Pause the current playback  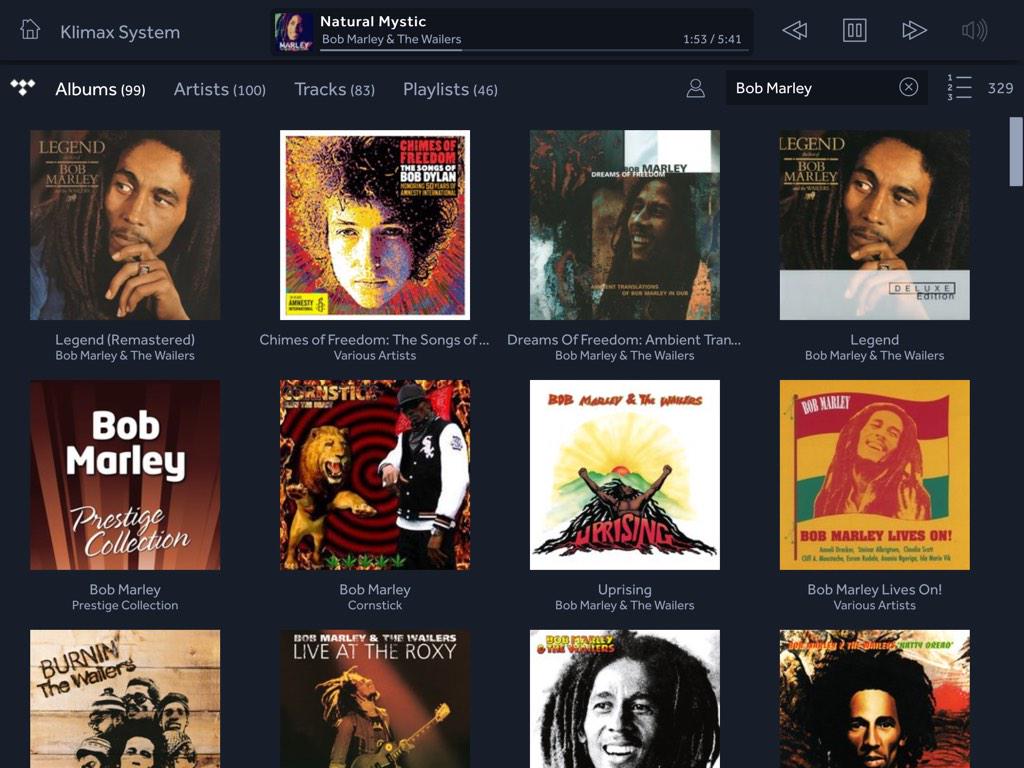[x=854, y=30]
